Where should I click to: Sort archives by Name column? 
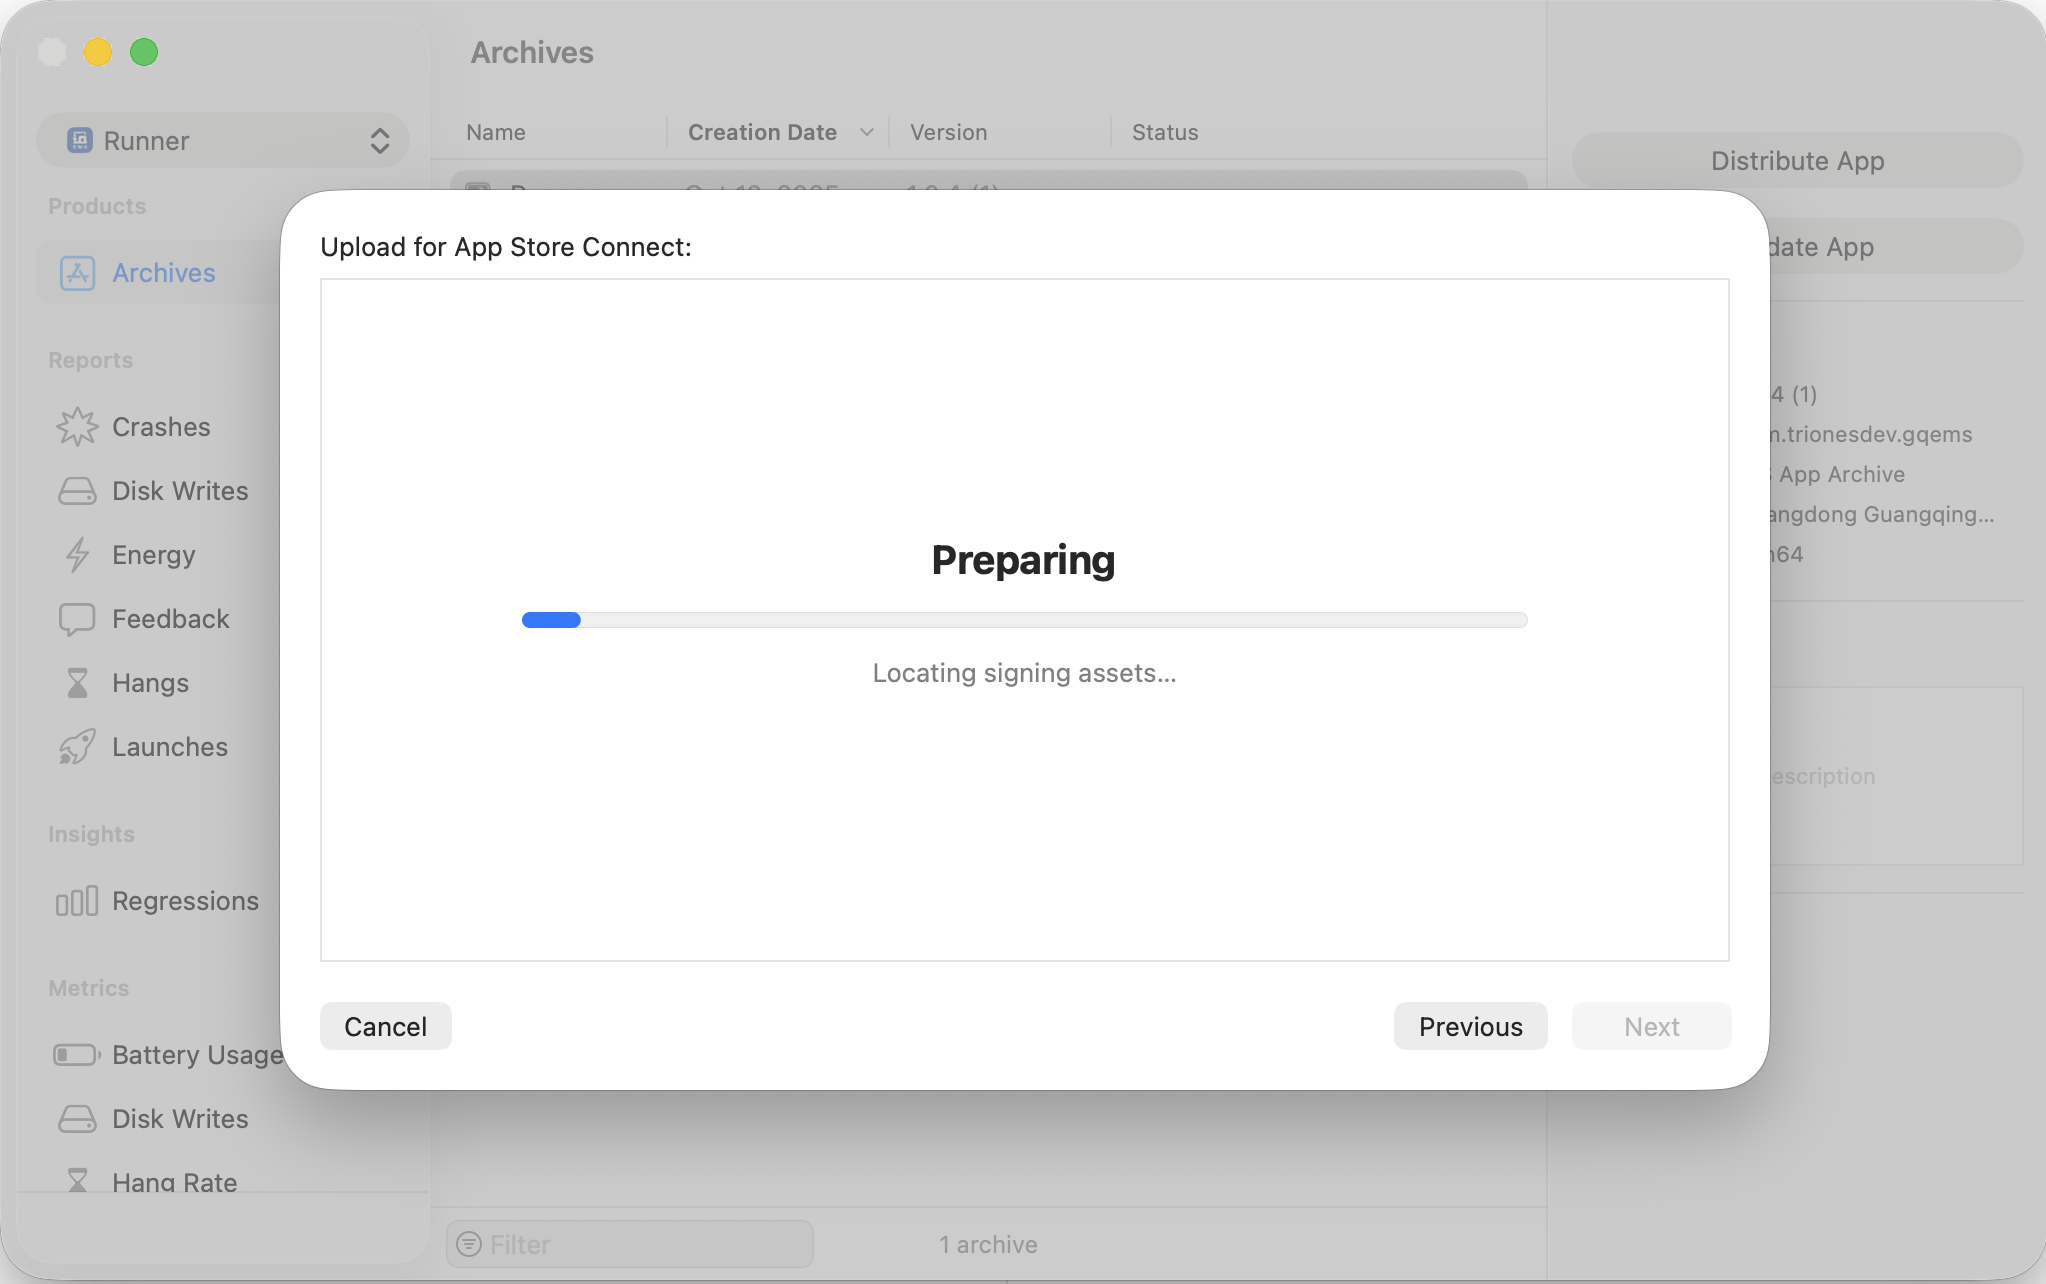pyautogui.click(x=496, y=132)
